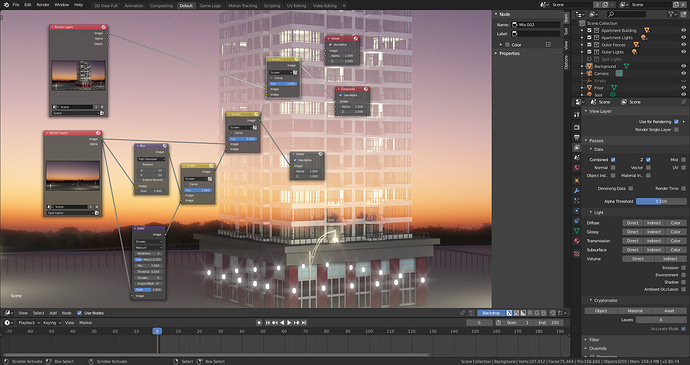
Task: Toggle the Use Nodes checkbox
Action: (79, 313)
